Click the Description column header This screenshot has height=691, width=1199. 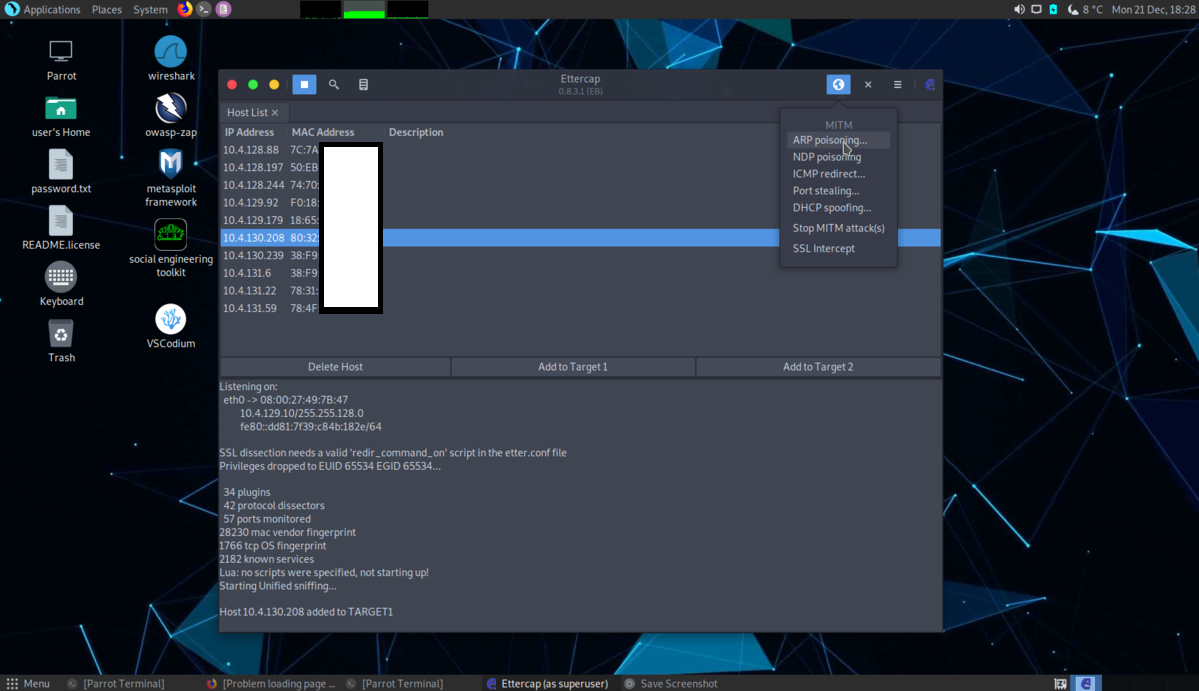[416, 132]
